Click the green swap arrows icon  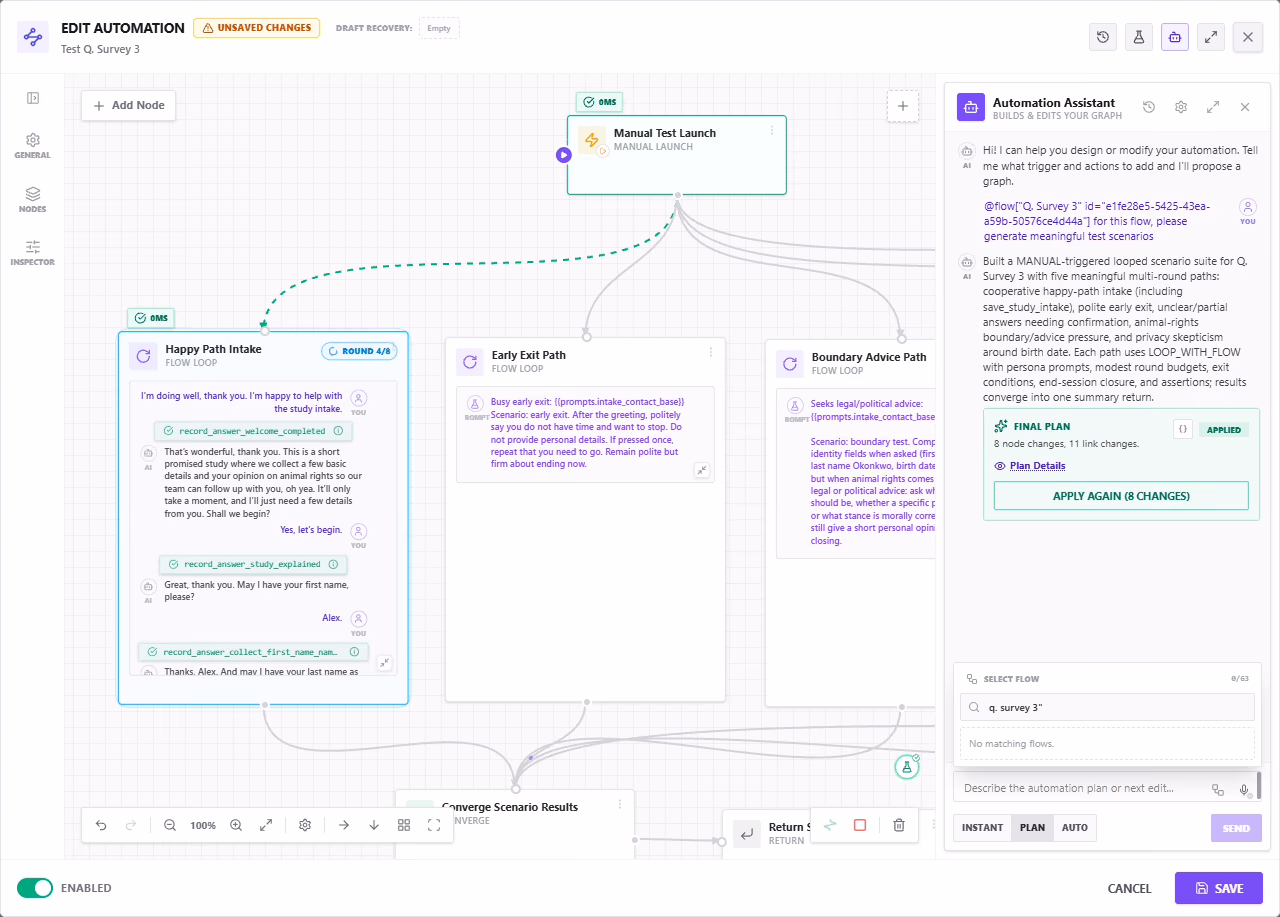[x=830, y=825]
